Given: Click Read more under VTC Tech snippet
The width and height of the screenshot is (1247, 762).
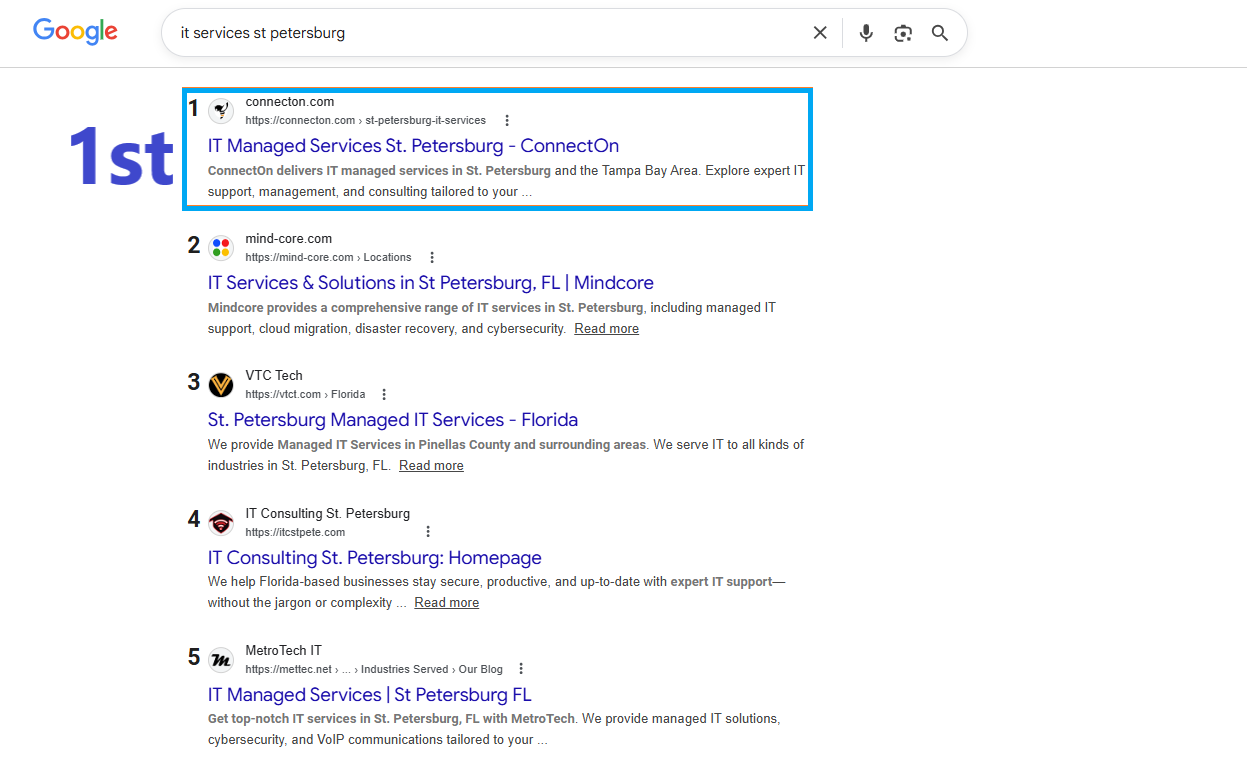Looking at the screenshot, I should (431, 465).
